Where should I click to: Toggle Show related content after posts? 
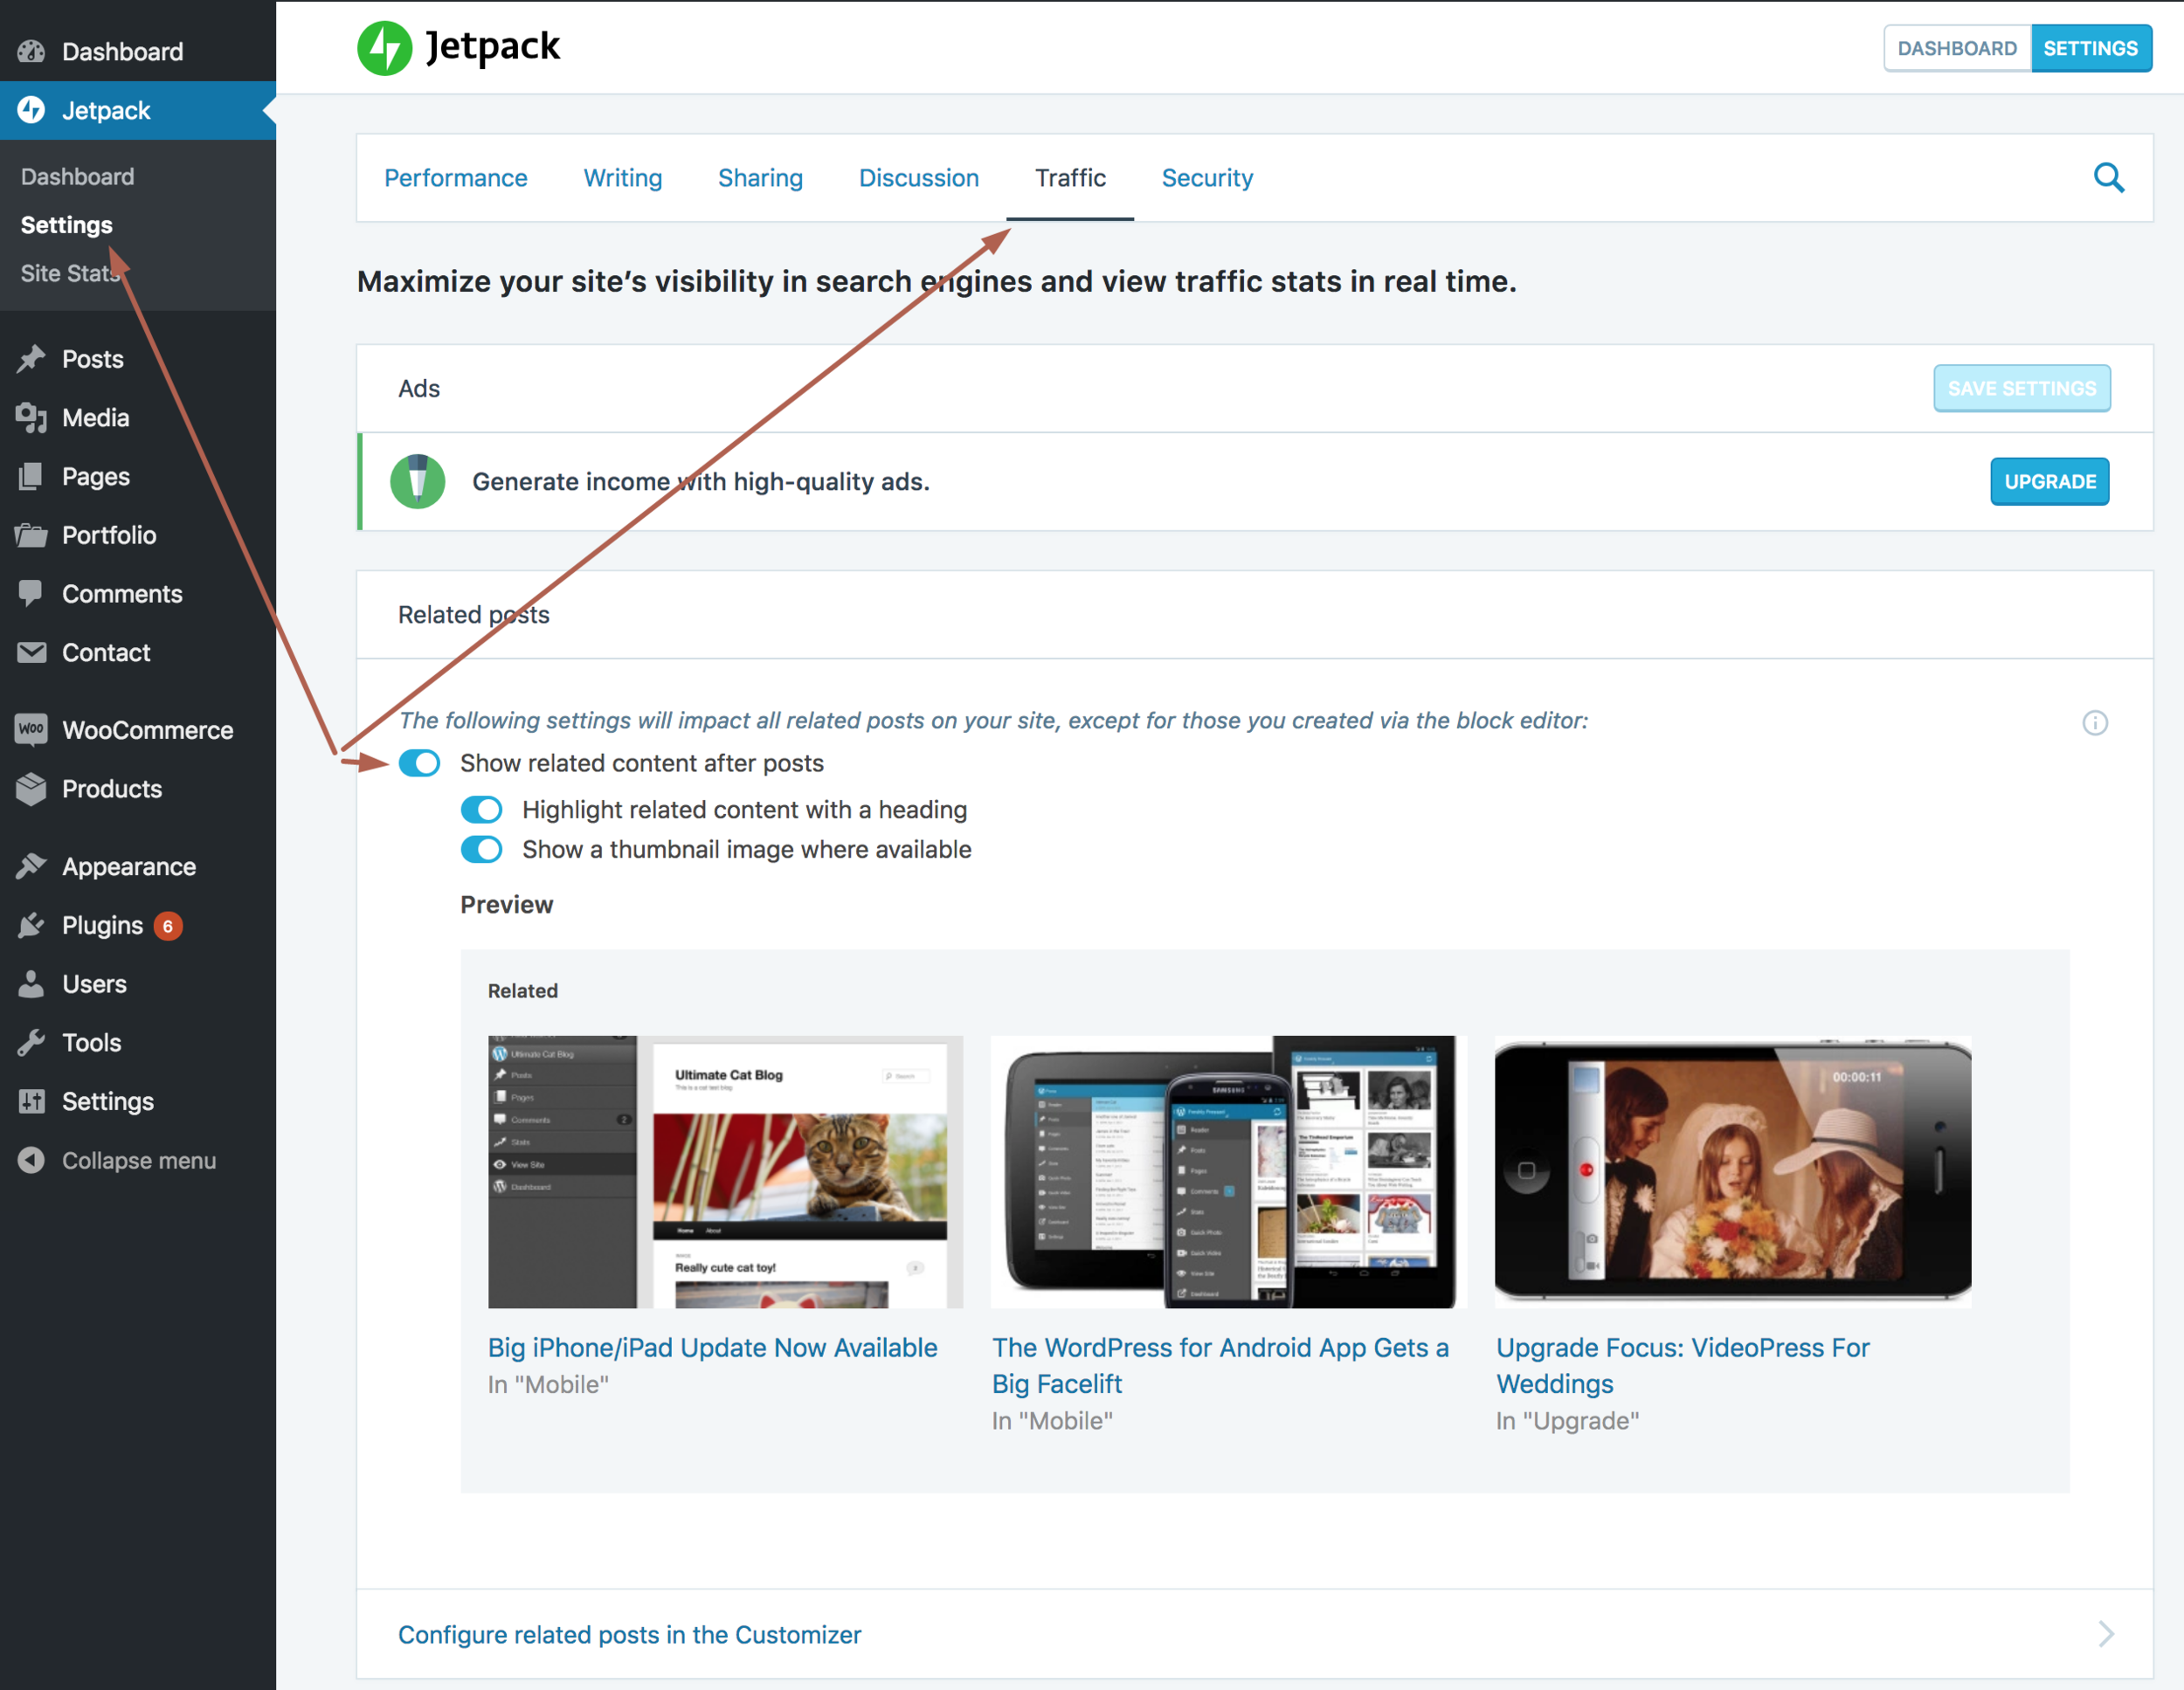pyautogui.click(x=419, y=763)
